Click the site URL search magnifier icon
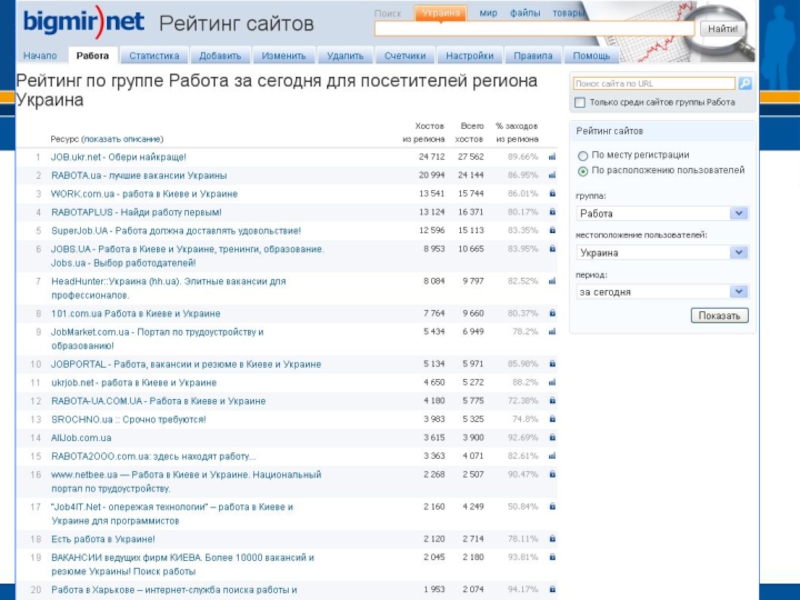This screenshot has width=800, height=600. [745, 84]
